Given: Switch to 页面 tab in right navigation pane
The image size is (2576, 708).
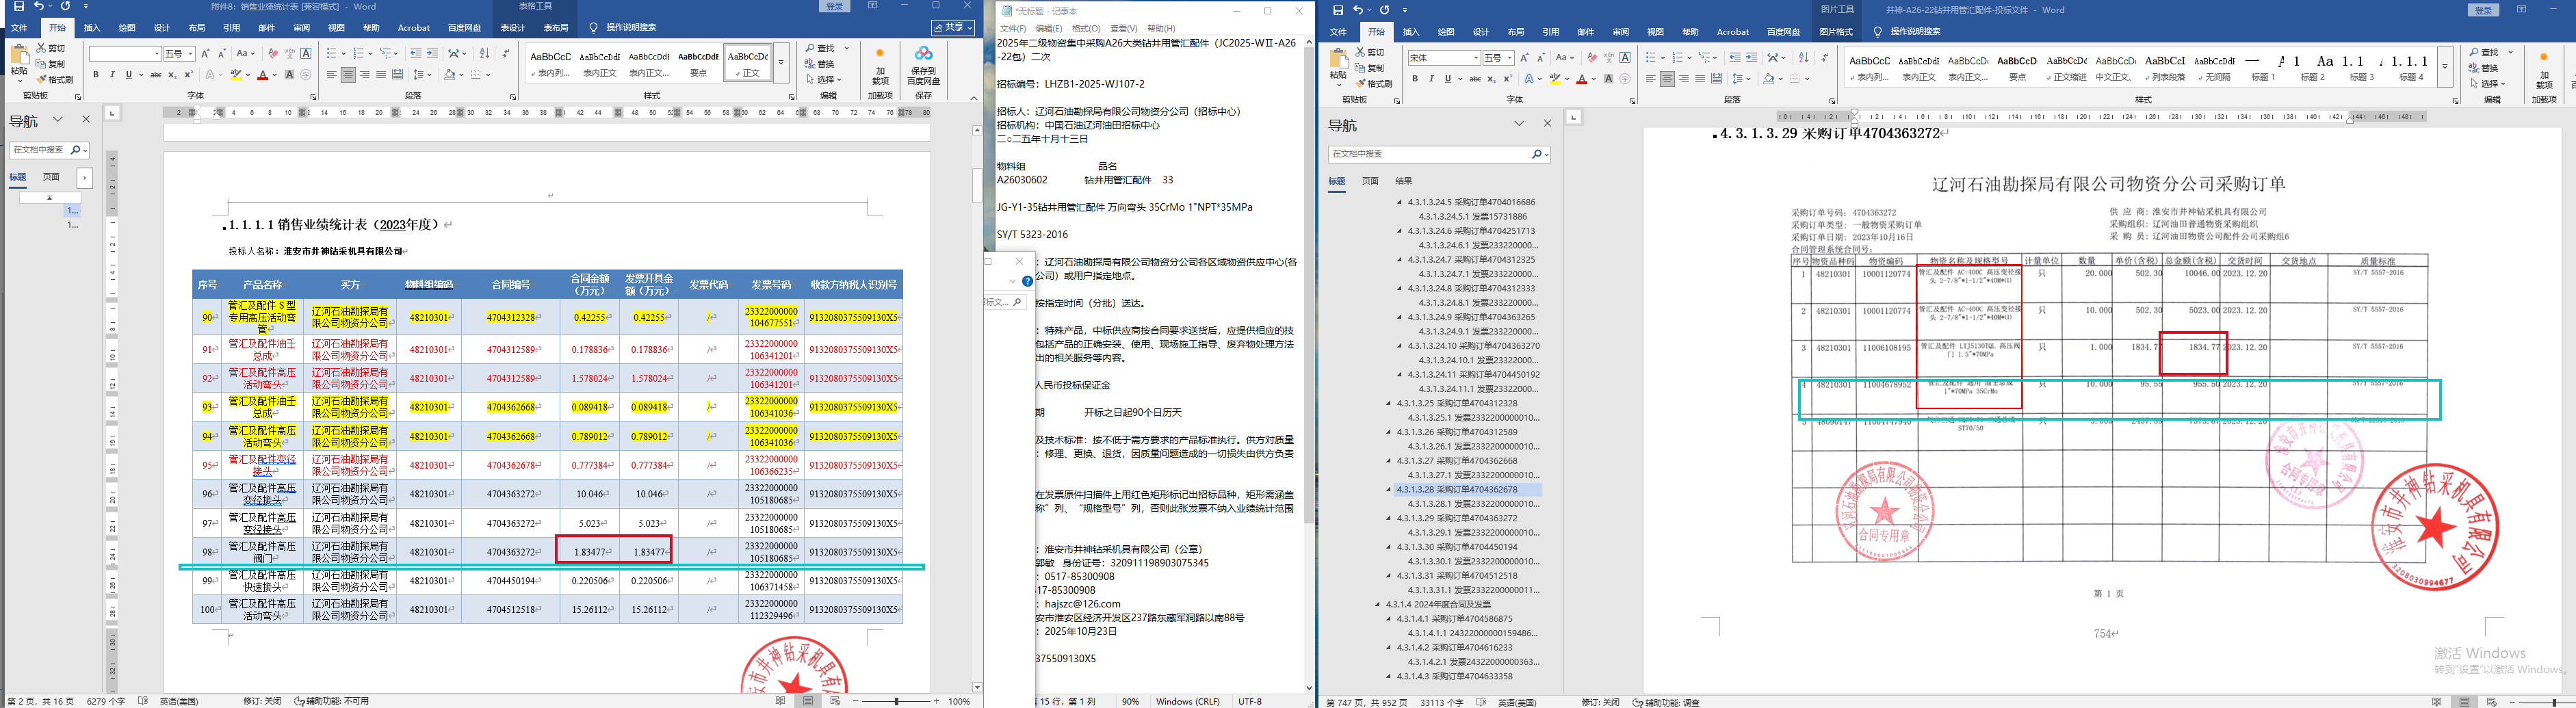Looking at the screenshot, I should [x=1370, y=181].
